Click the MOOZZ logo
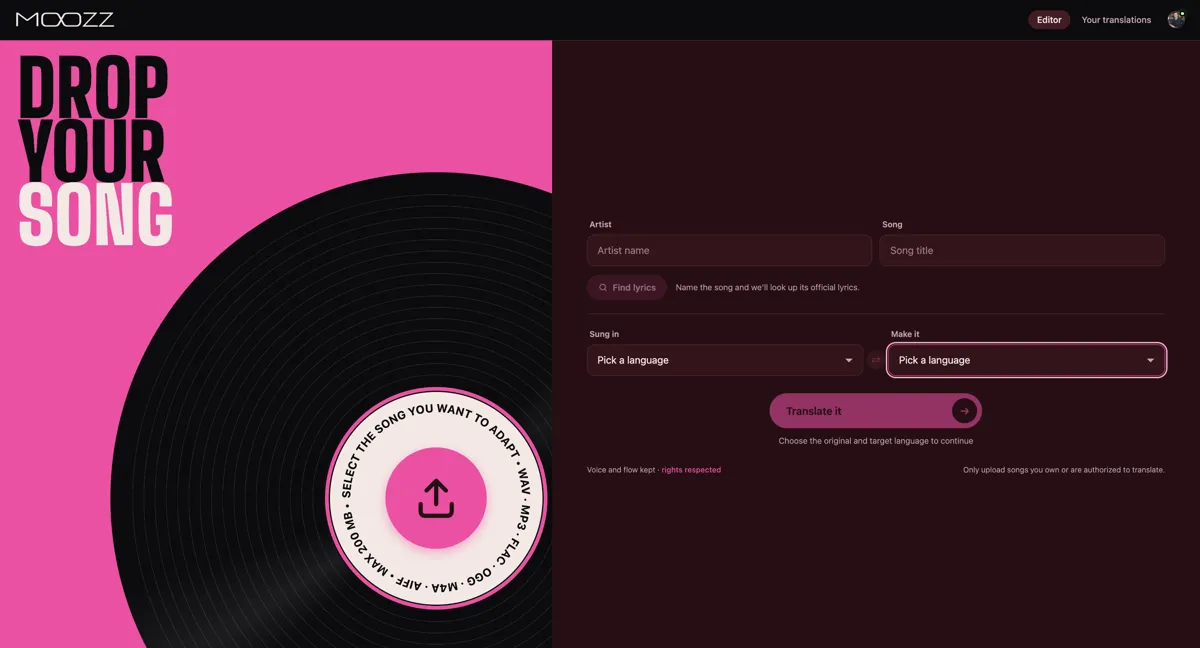 coord(65,19)
